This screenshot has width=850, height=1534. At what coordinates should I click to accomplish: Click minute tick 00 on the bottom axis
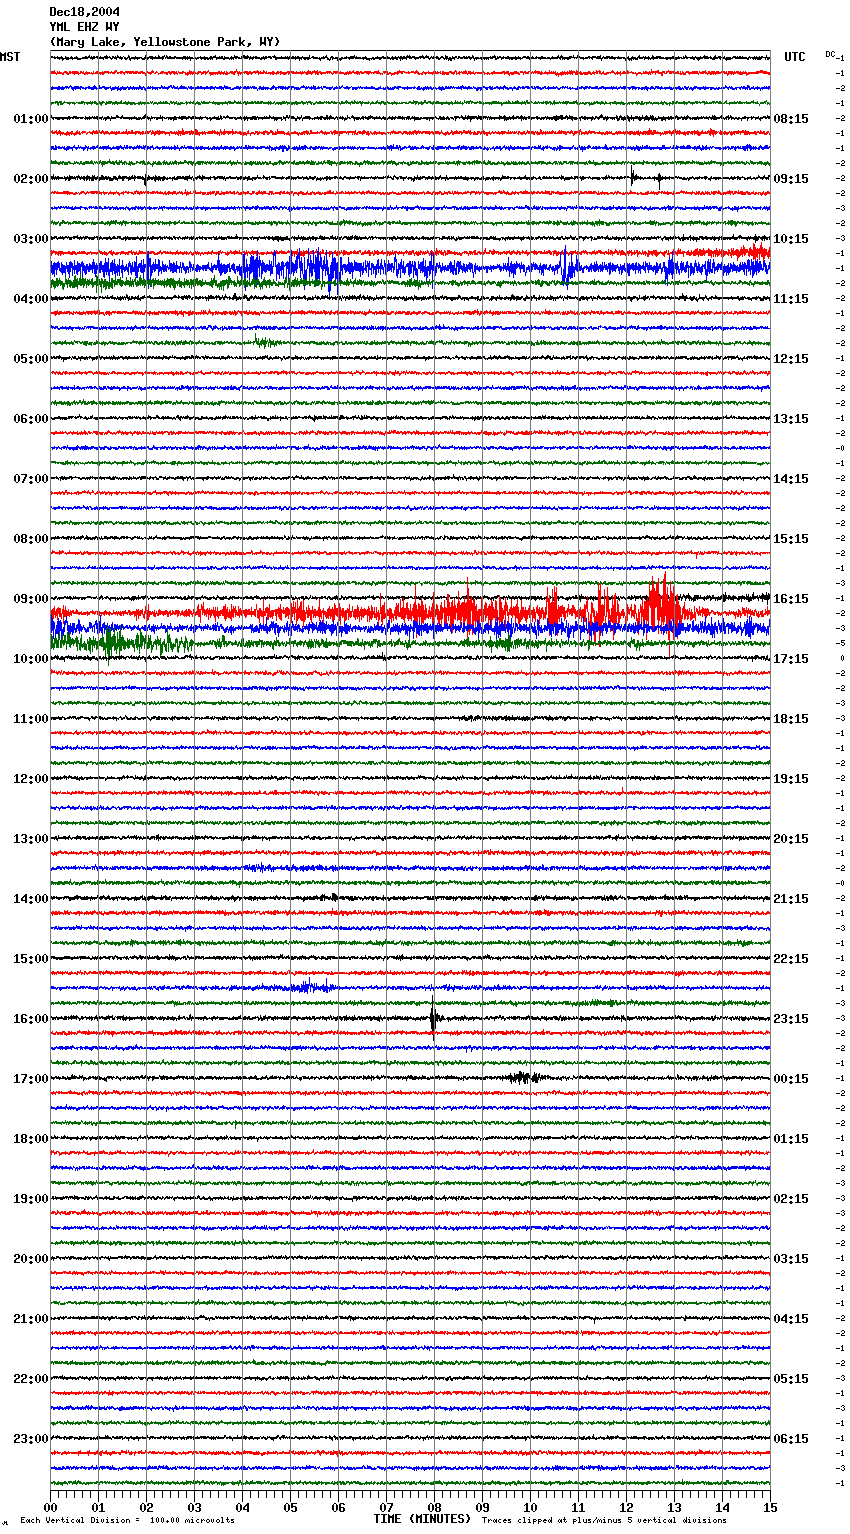tap(50, 1507)
